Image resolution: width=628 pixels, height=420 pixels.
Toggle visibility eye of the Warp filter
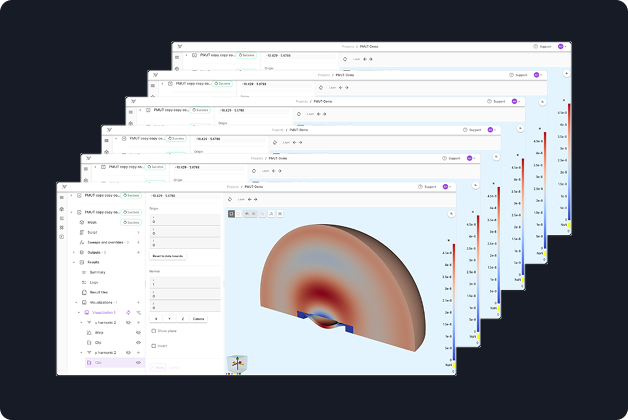[x=139, y=332]
